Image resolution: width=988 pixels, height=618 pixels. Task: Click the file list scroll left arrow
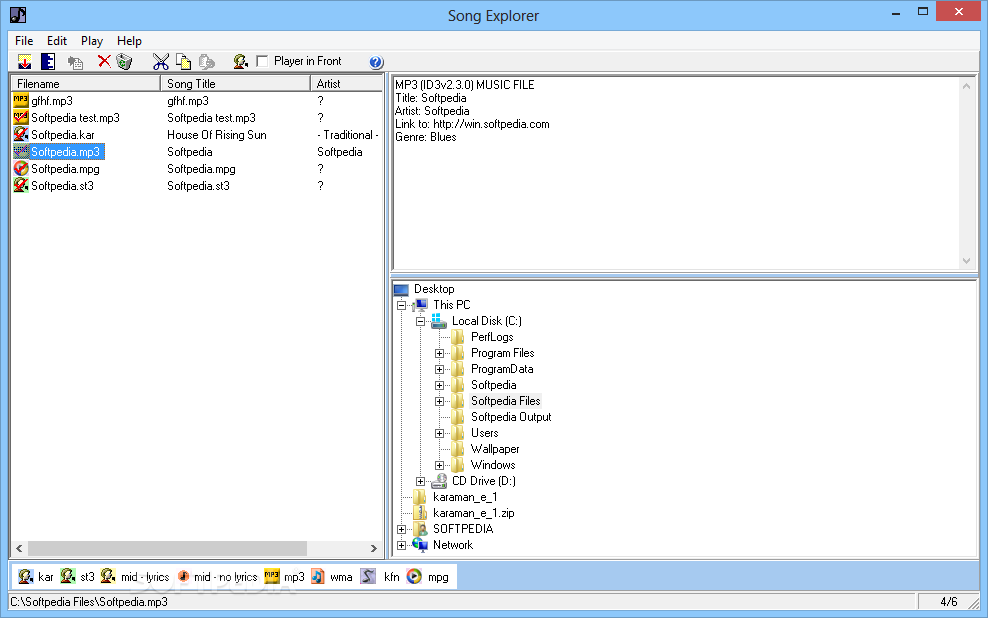tap(20, 549)
